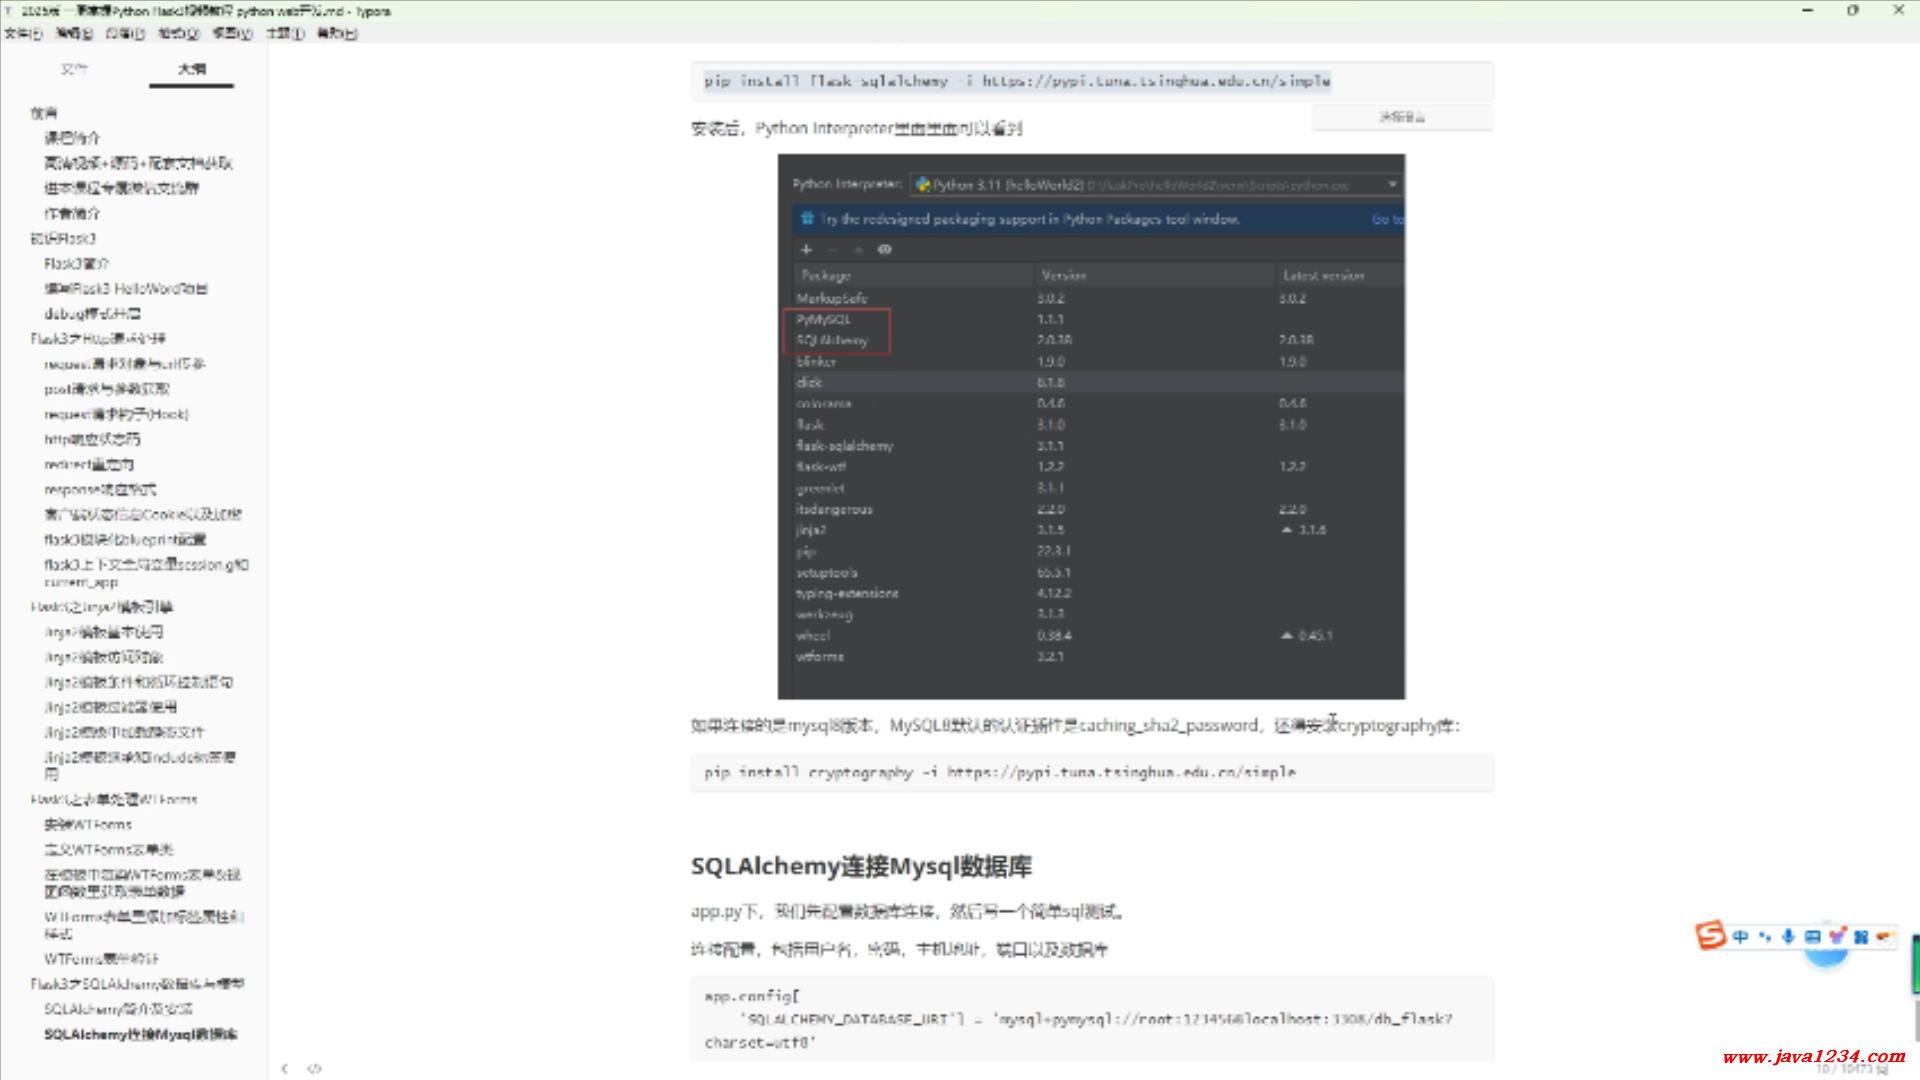
Task: Switch to the 文件 sidebar tab
Action: point(74,69)
